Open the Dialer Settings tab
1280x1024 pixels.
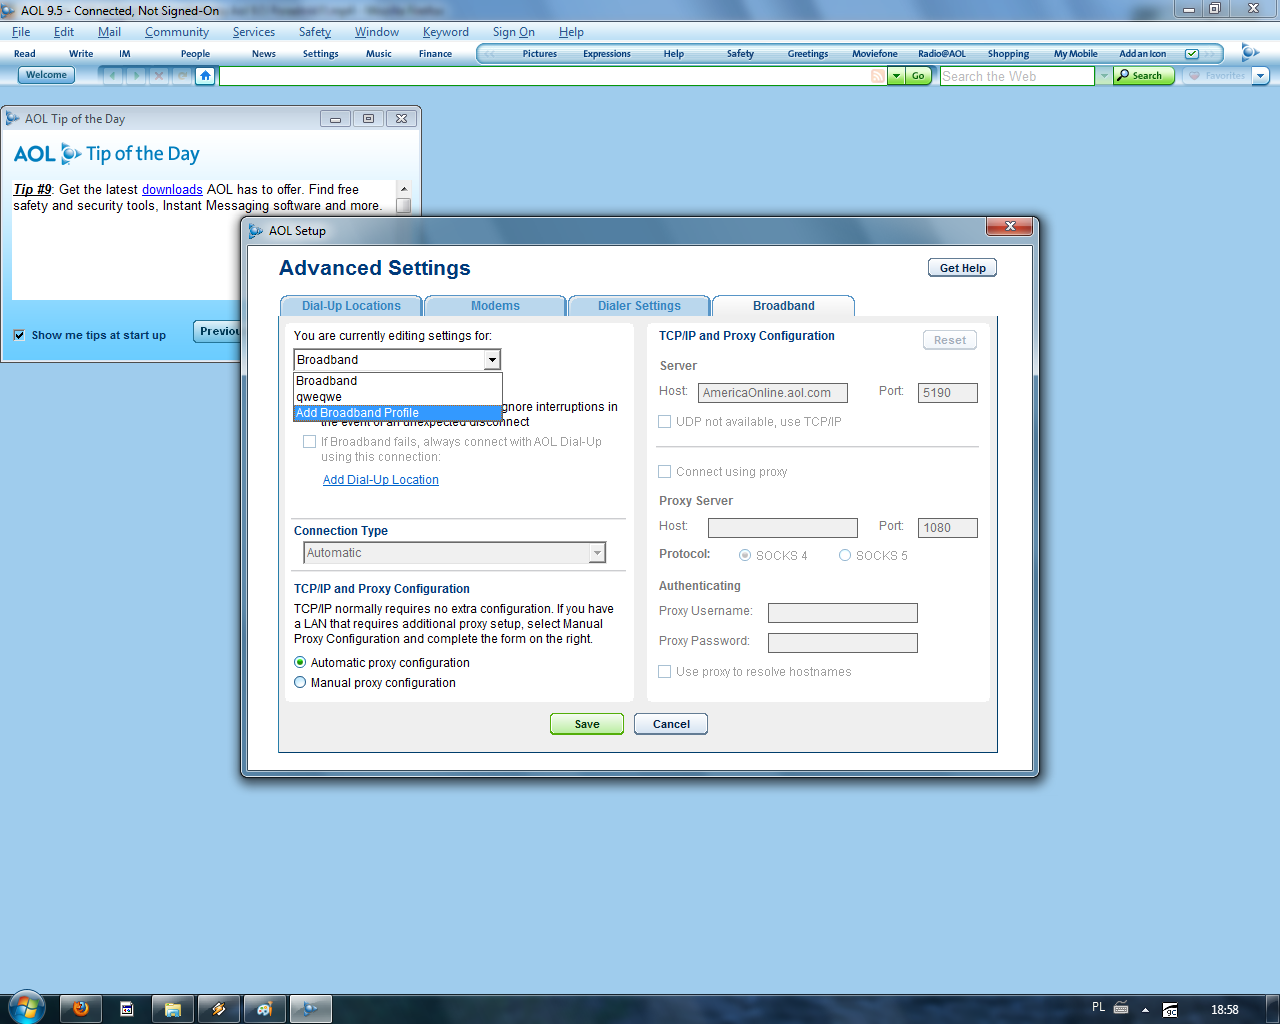coord(639,306)
